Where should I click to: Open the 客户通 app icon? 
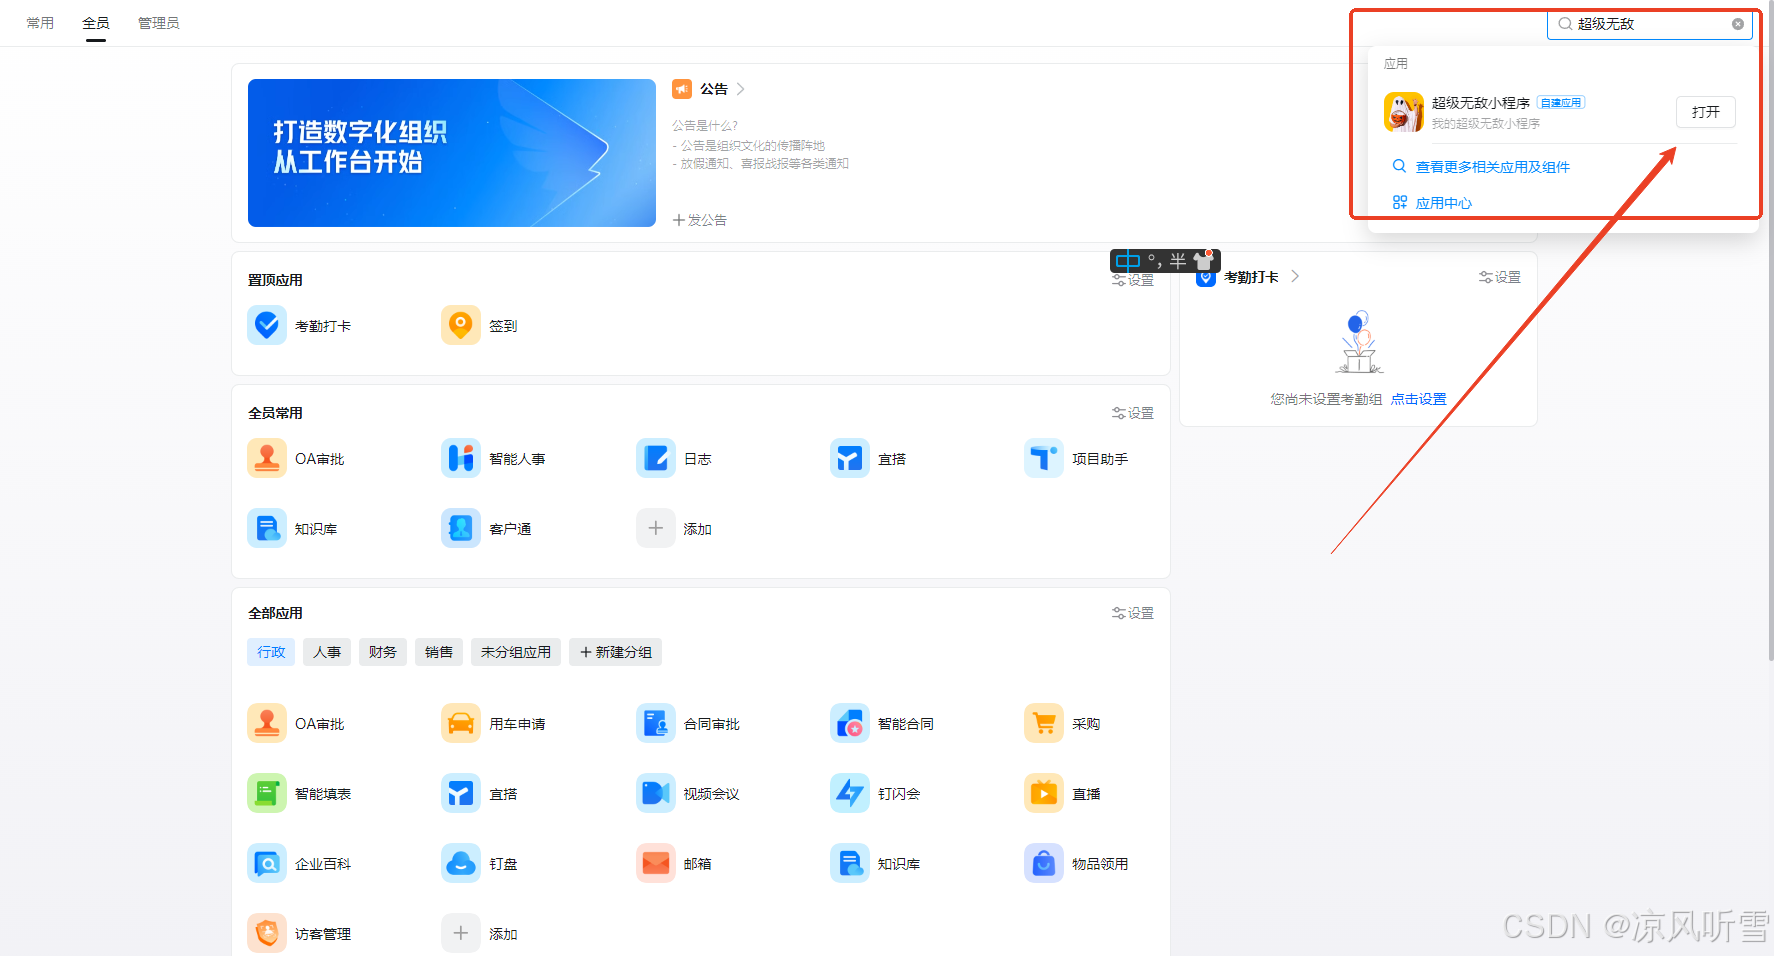coord(461,528)
